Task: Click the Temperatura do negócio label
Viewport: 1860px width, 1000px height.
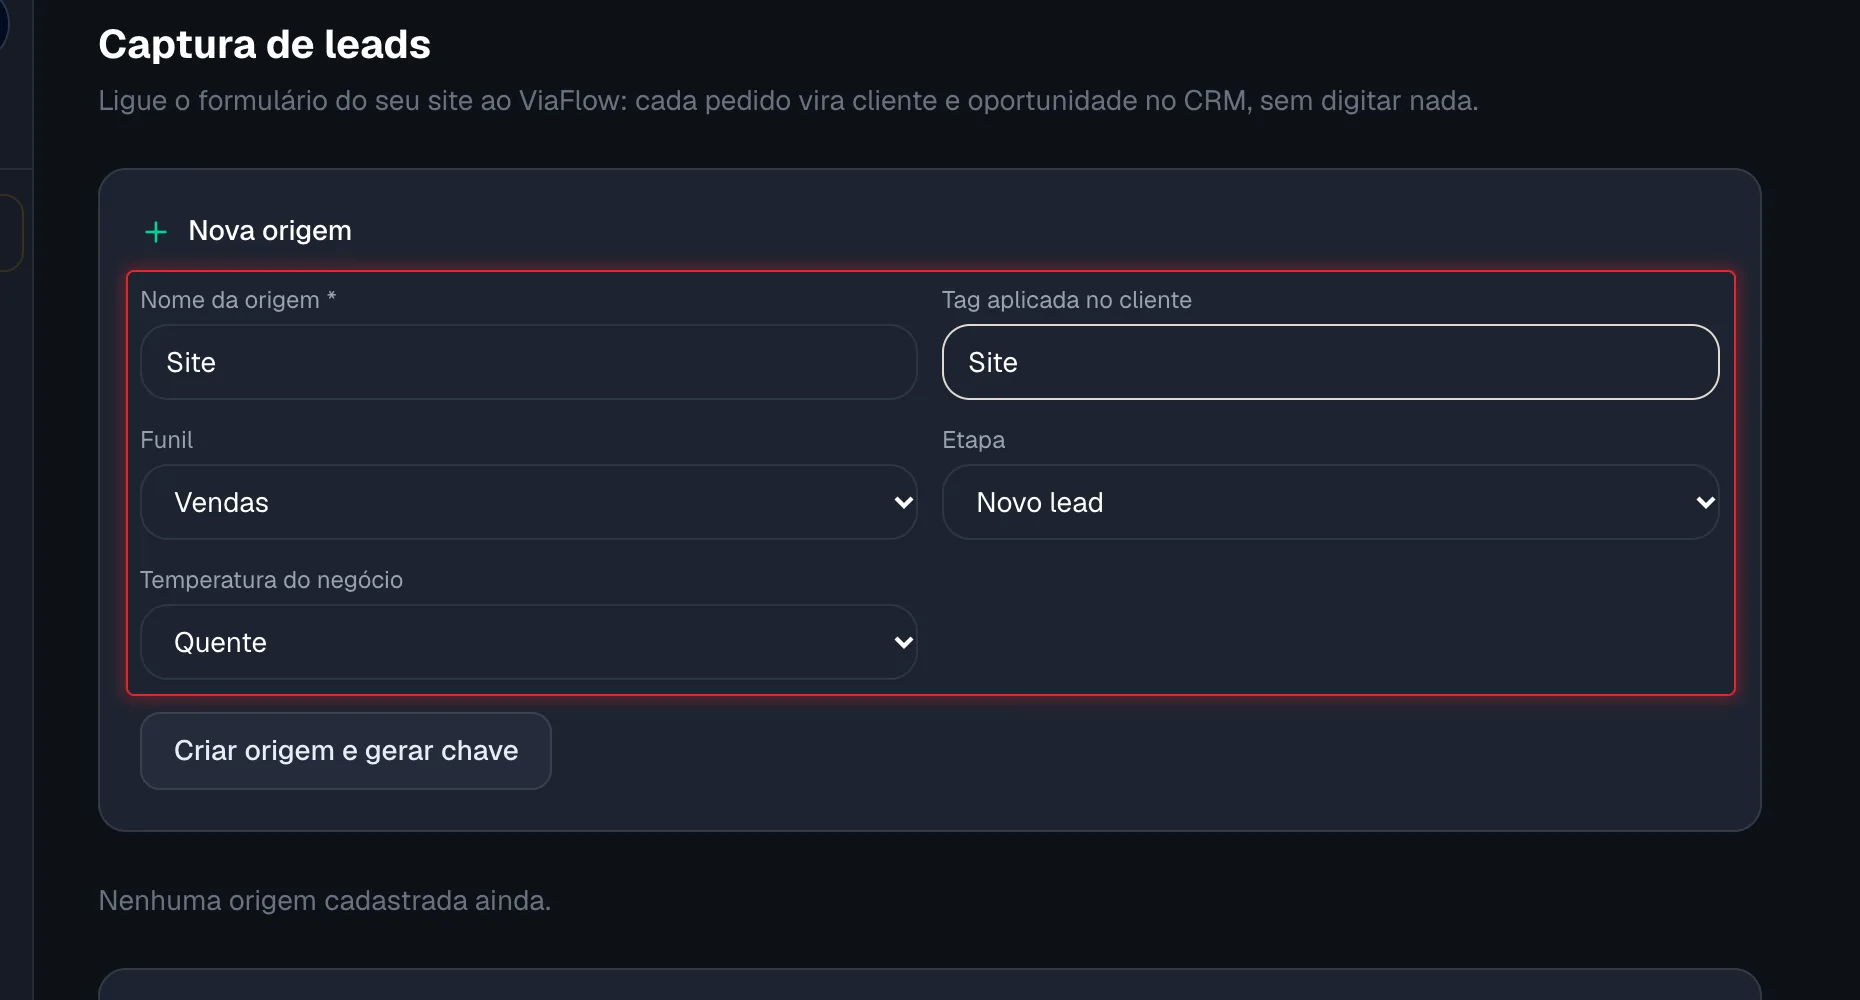Action: tap(272, 580)
